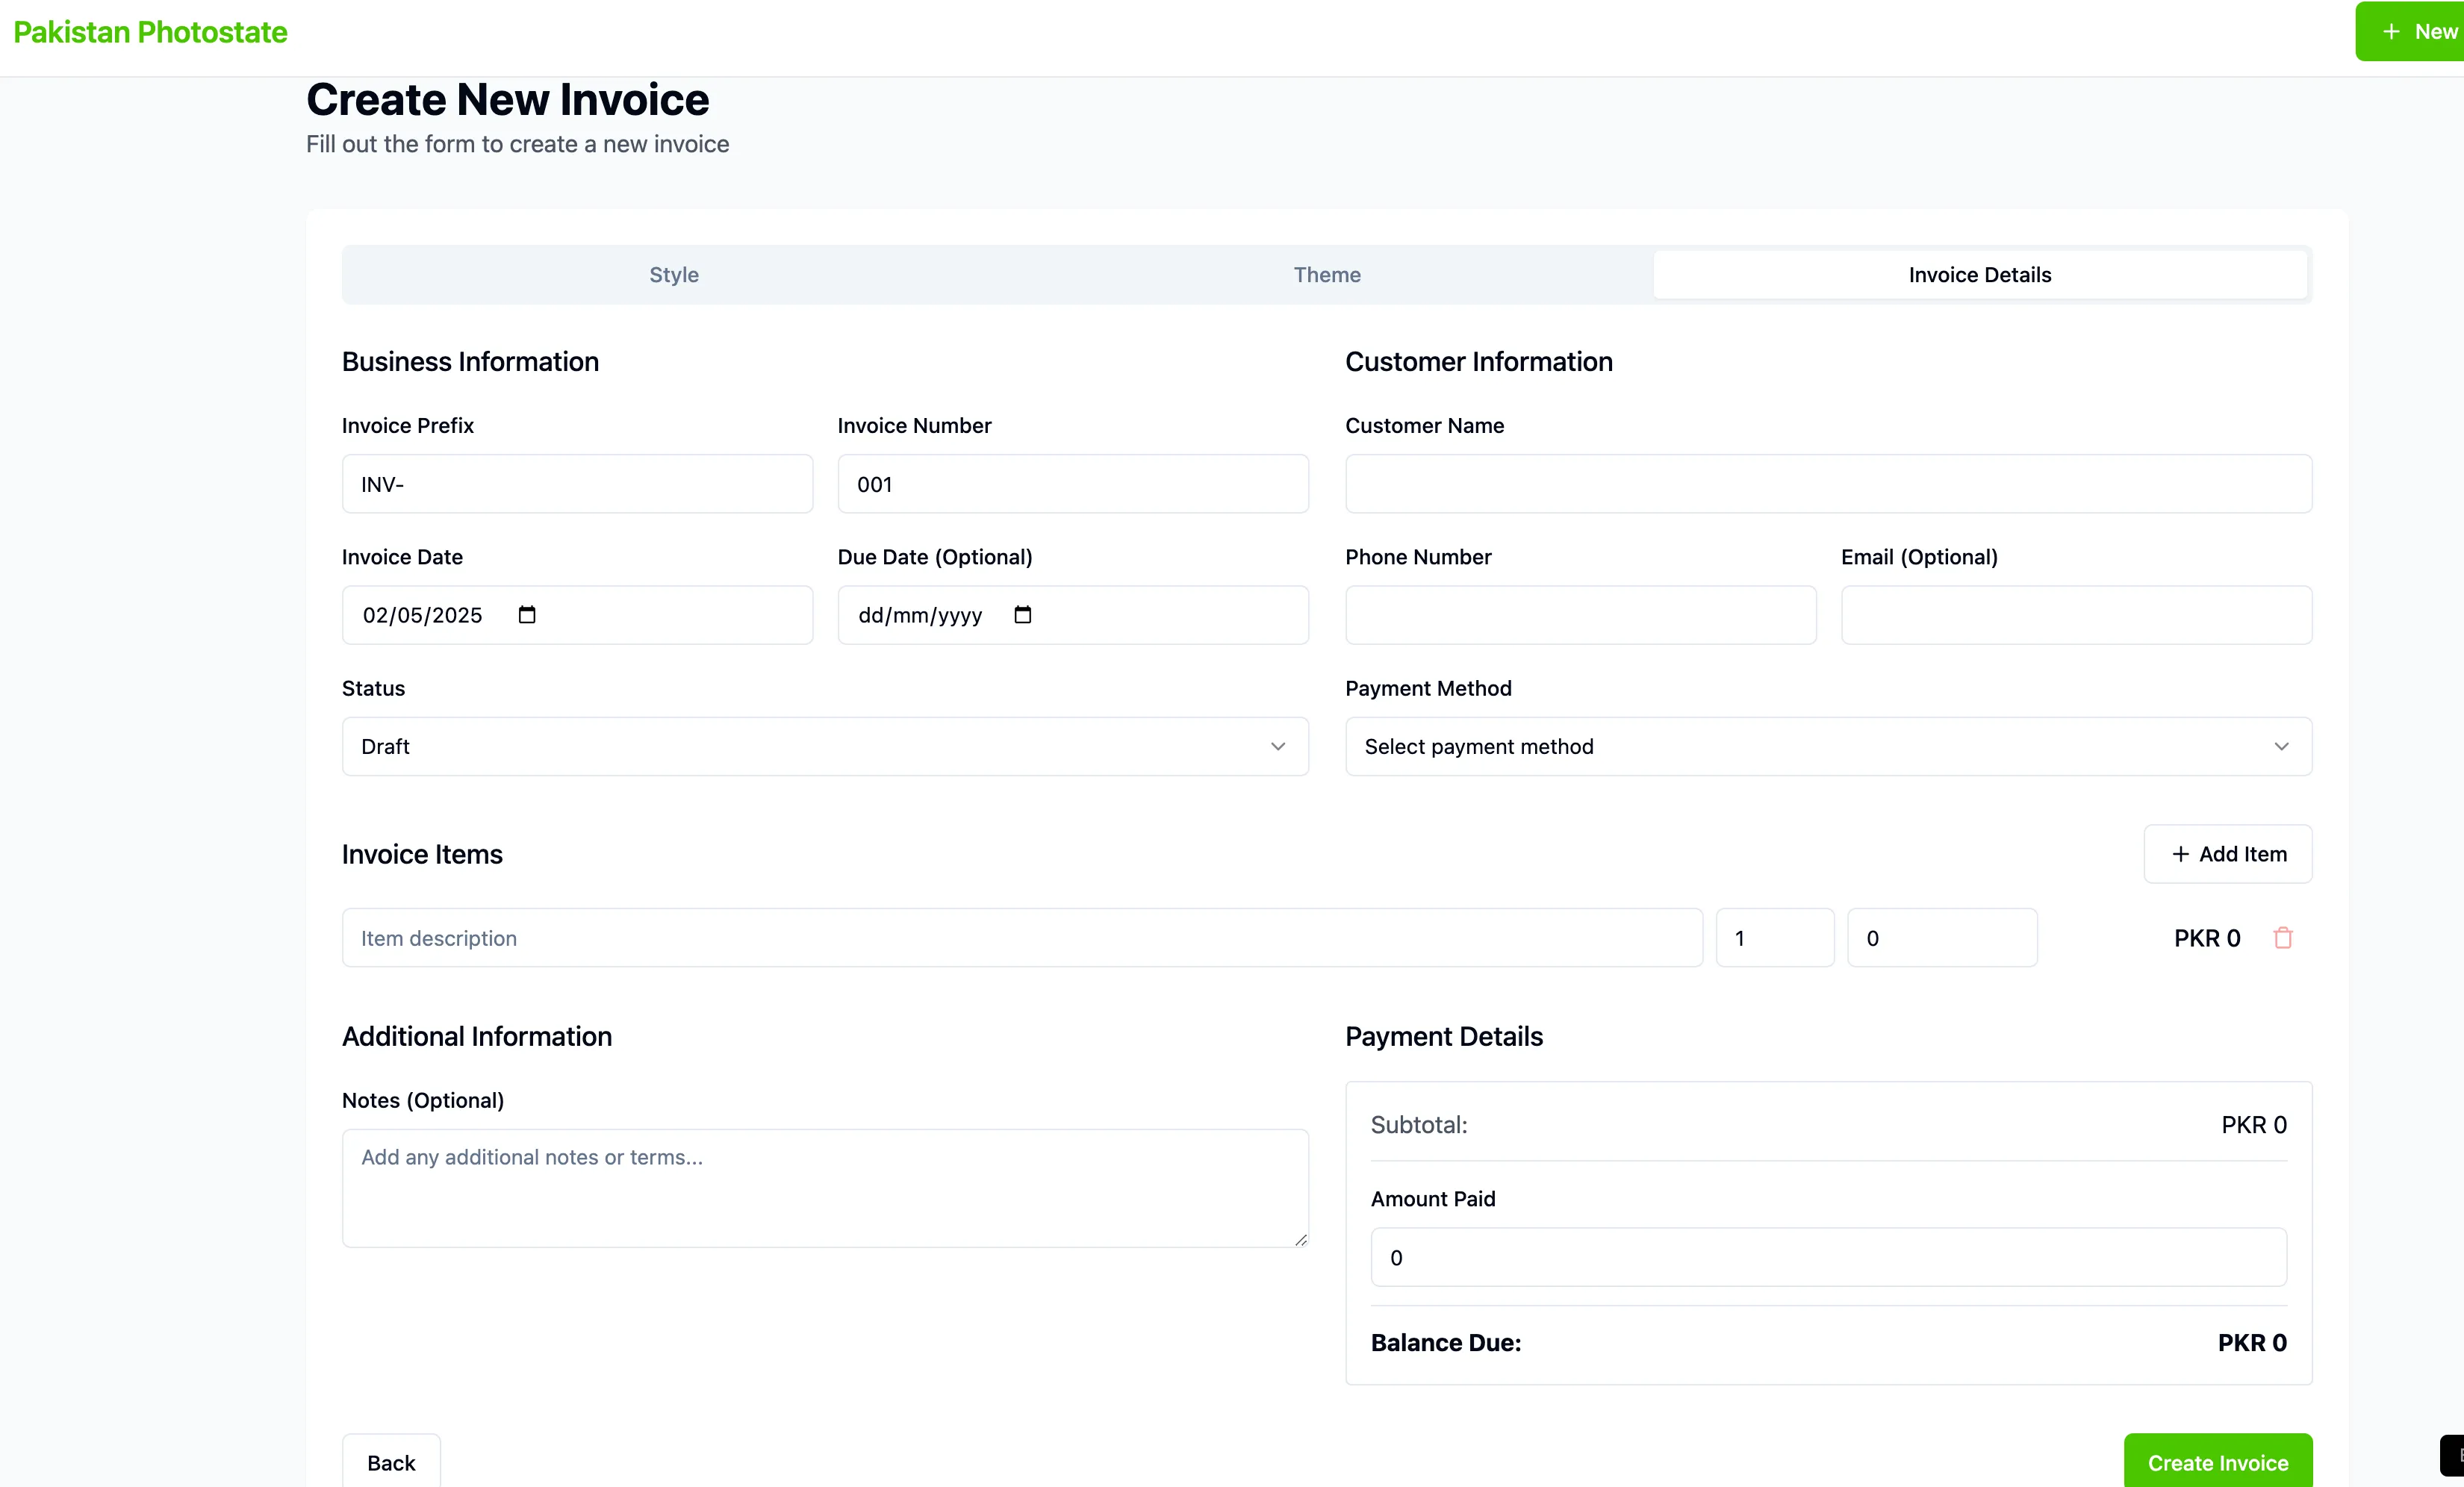Click the Due Date dd/mm/yyyy field
Viewport: 2464px width, 1487px height.
(x=1073, y=615)
